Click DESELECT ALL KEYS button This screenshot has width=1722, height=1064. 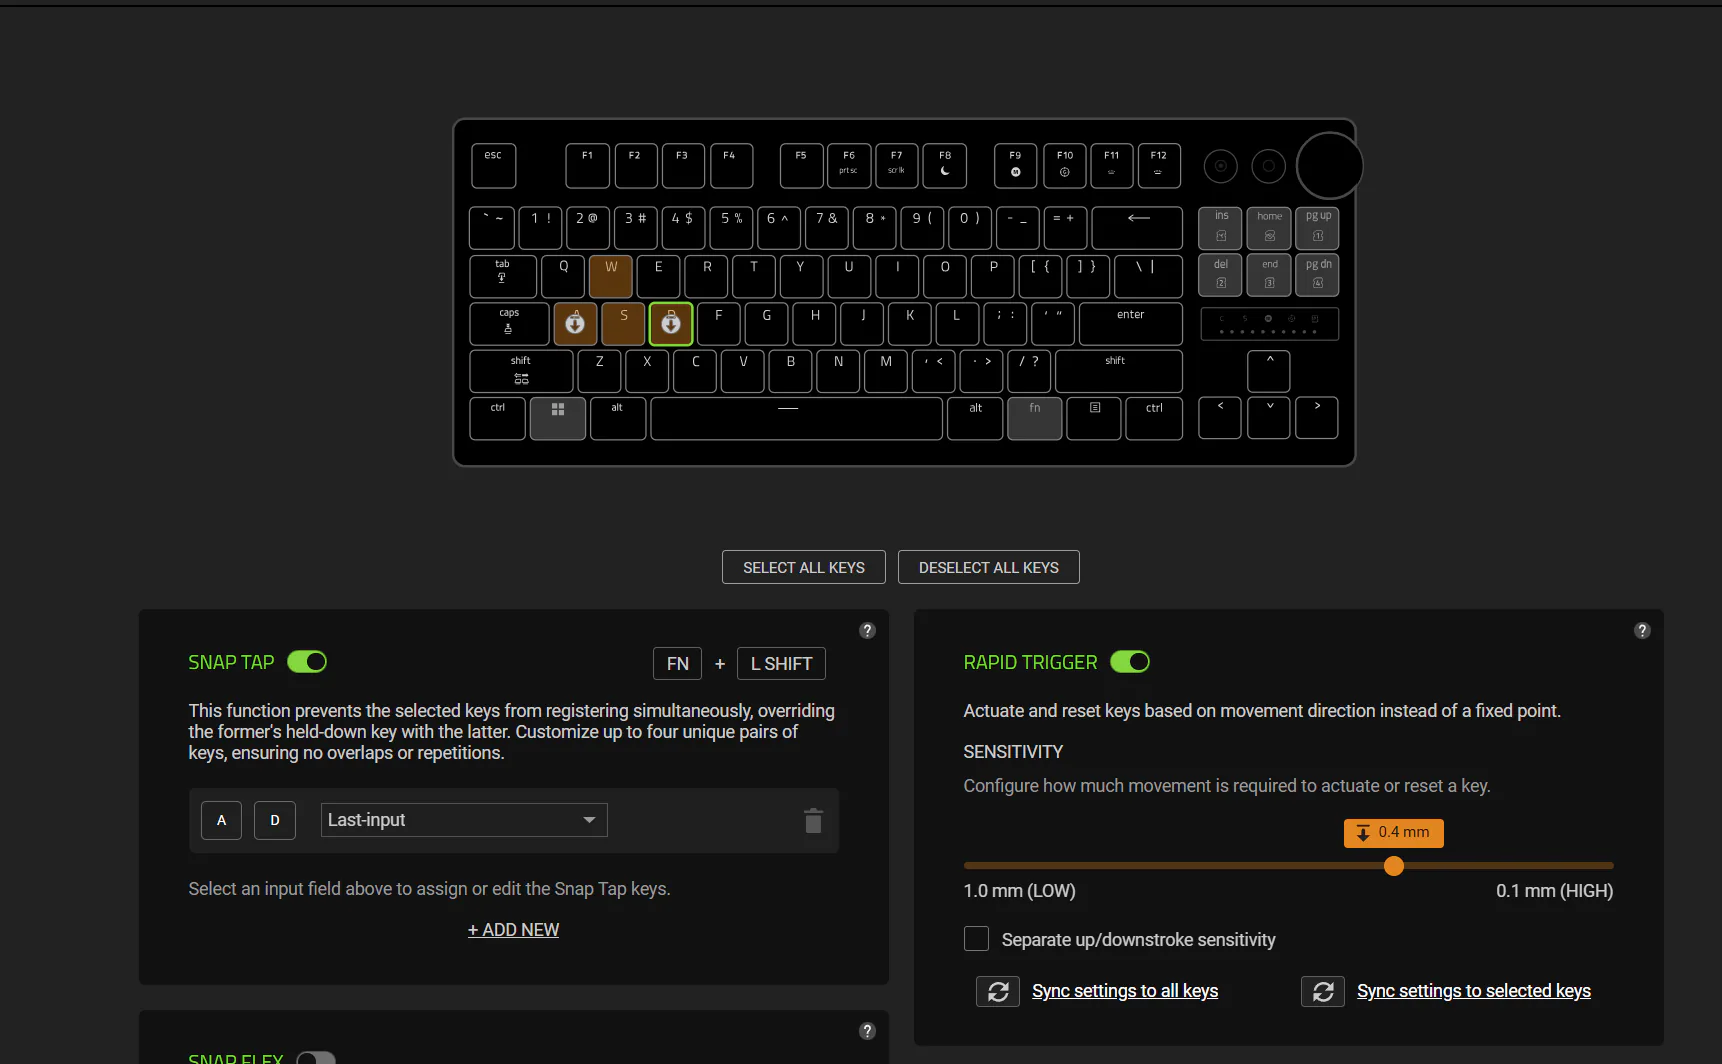989,567
